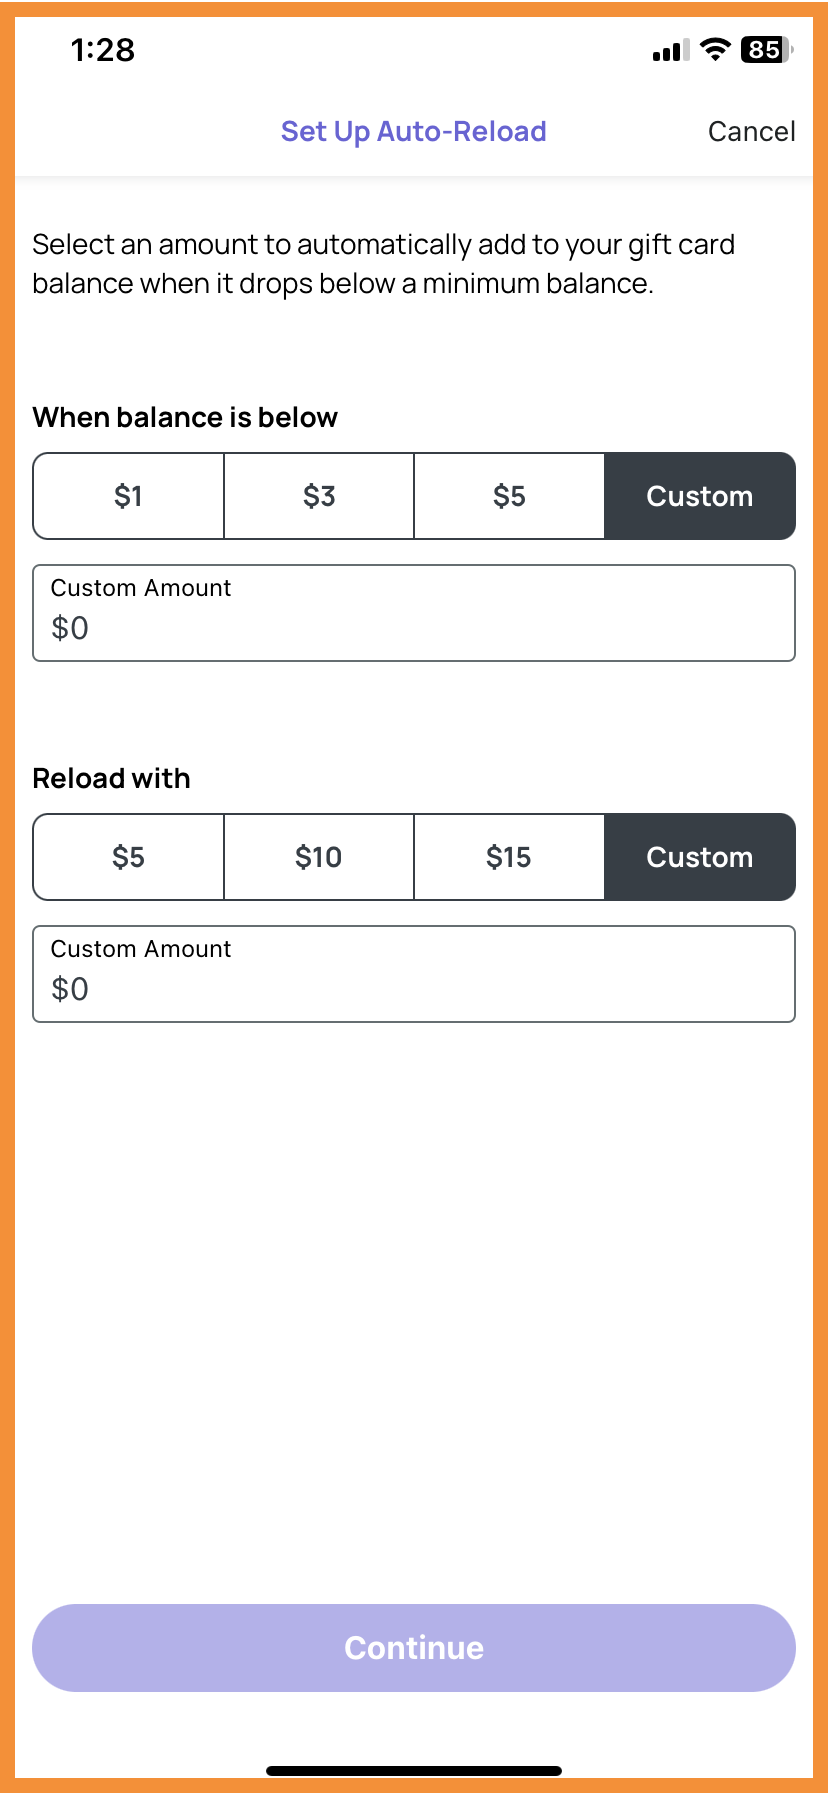
Task: Cancel the auto-reload setup
Action: pyautogui.click(x=752, y=131)
